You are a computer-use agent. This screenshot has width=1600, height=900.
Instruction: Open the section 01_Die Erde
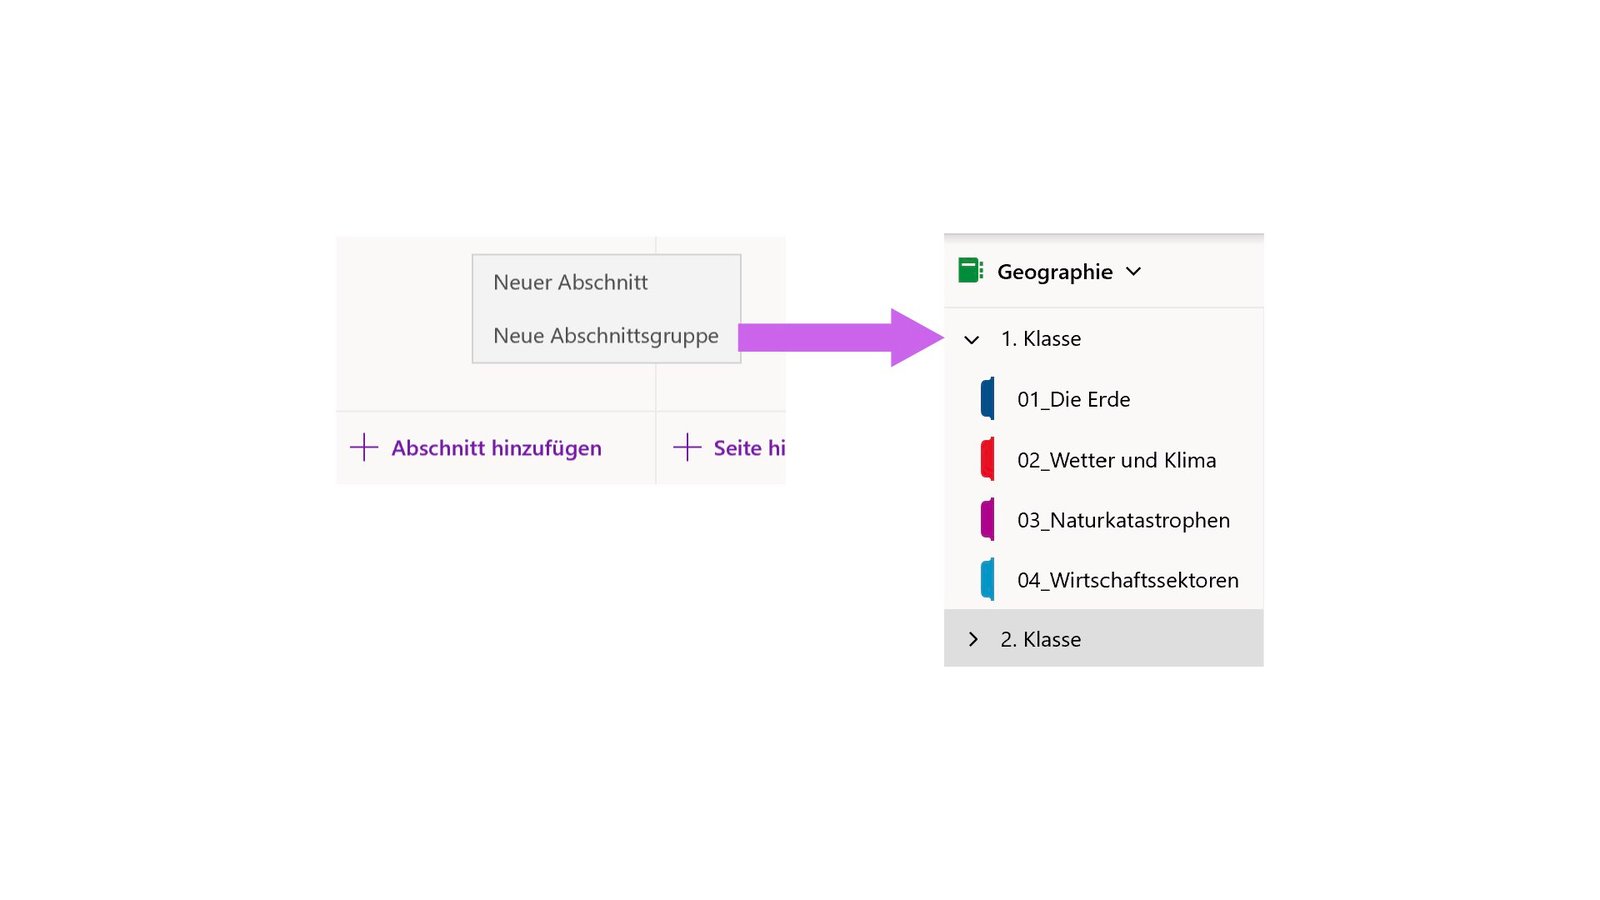click(x=1074, y=399)
